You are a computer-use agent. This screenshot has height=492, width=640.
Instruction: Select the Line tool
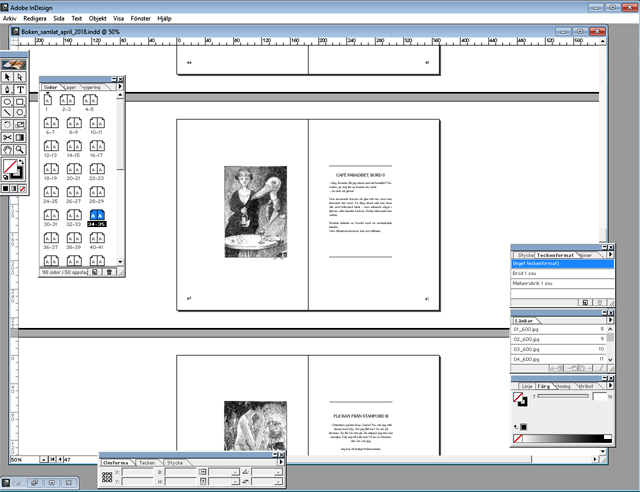[x=7, y=112]
